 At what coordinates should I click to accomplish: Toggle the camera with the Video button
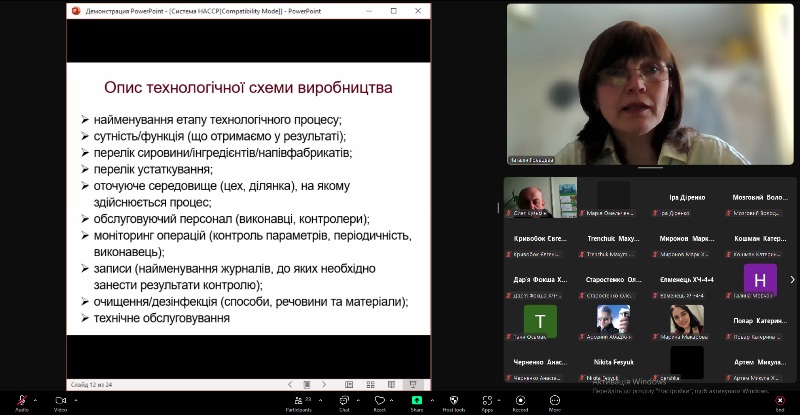point(60,401)
